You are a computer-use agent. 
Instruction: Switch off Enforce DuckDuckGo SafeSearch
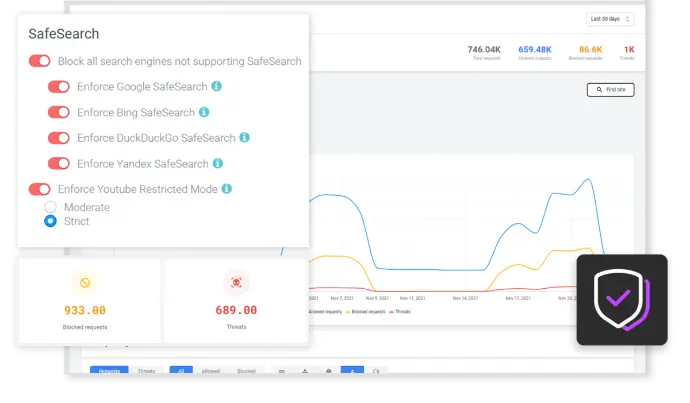[x=59, y=138]
